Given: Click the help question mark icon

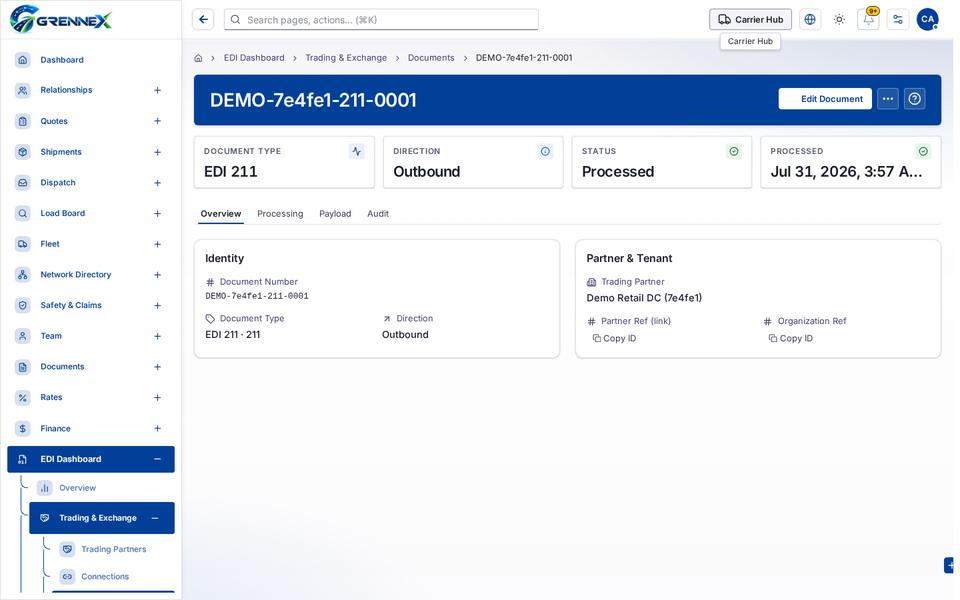Looking at the screenshot, I should tap(914, 99).
